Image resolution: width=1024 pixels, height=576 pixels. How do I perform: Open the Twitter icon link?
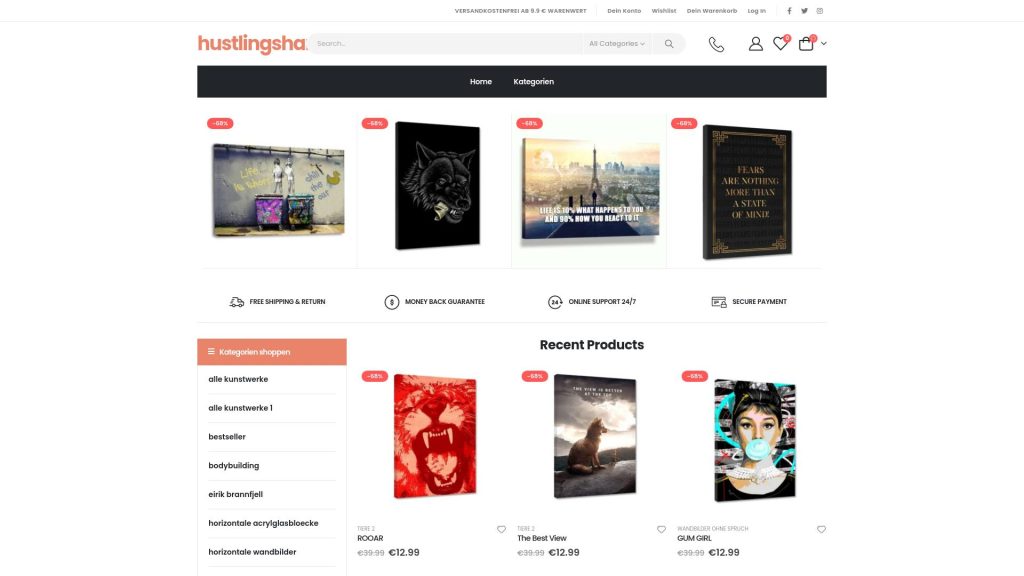(x=804, y=11)
